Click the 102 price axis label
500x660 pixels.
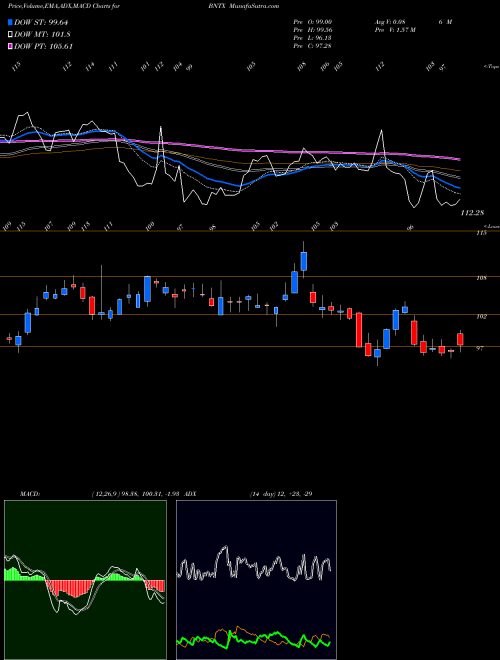[481, 316]
